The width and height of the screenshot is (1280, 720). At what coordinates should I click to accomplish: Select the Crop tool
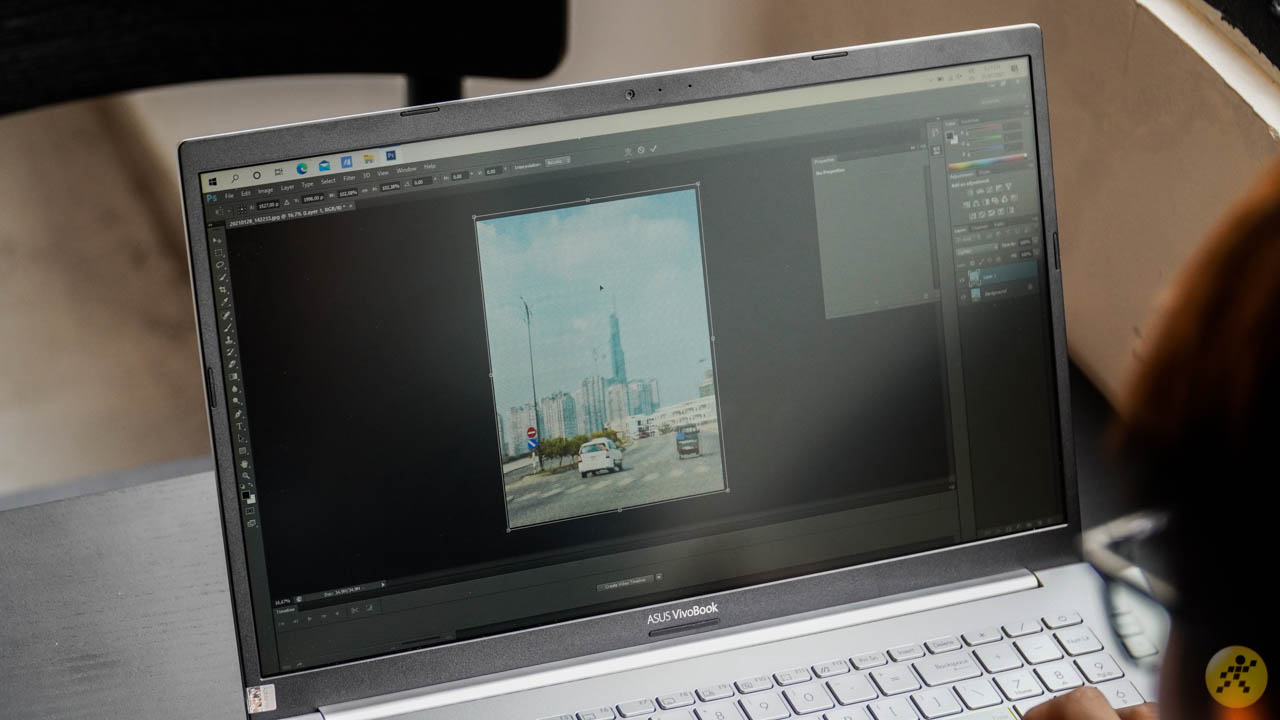[224, 290]
